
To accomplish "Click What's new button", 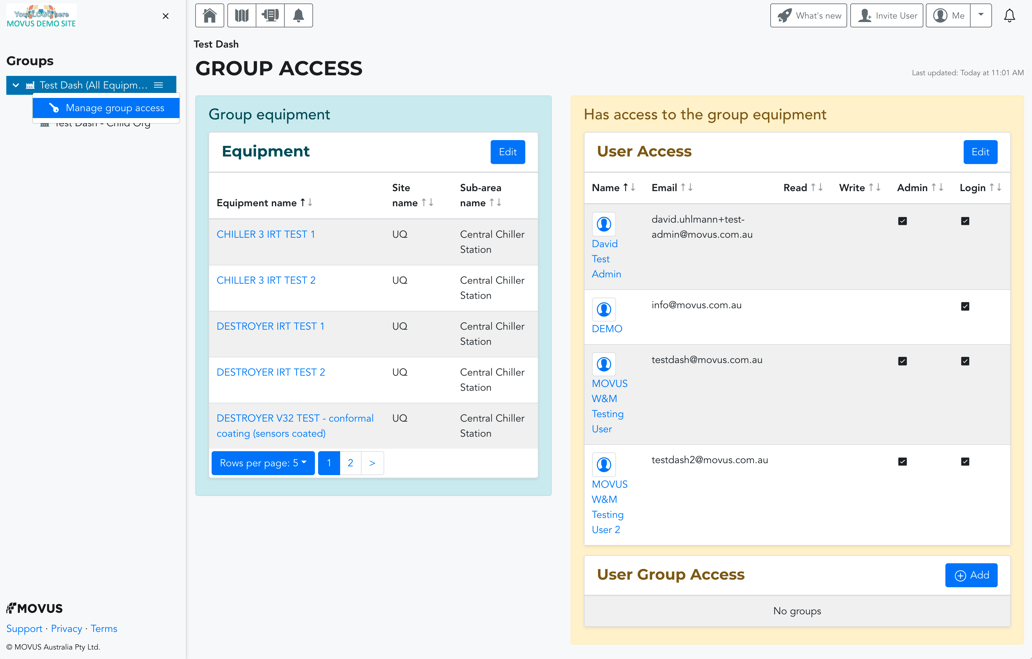I will [x=808, y=15].
